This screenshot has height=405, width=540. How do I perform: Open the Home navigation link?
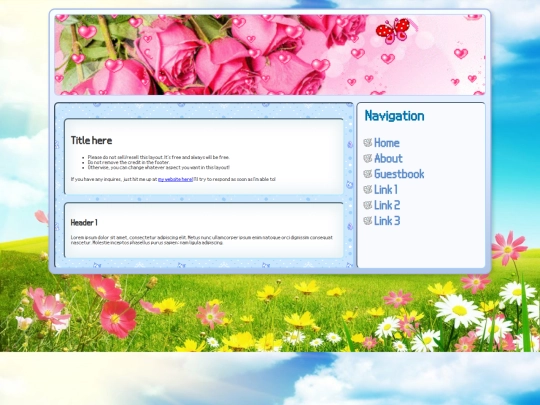pyautogui.click(x=386, y=143)
